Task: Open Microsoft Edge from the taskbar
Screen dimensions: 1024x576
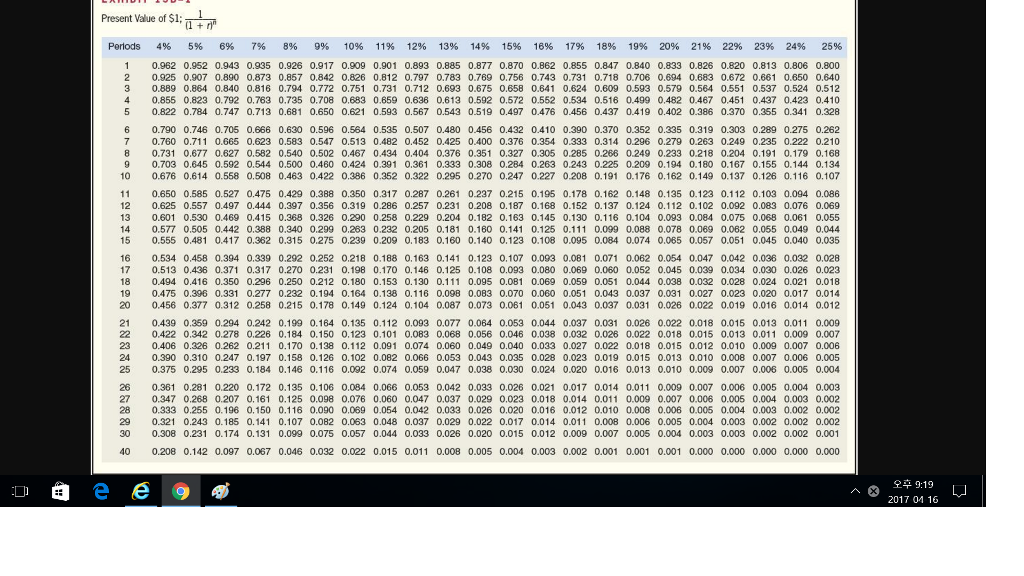Action: (x=101, y=491)
